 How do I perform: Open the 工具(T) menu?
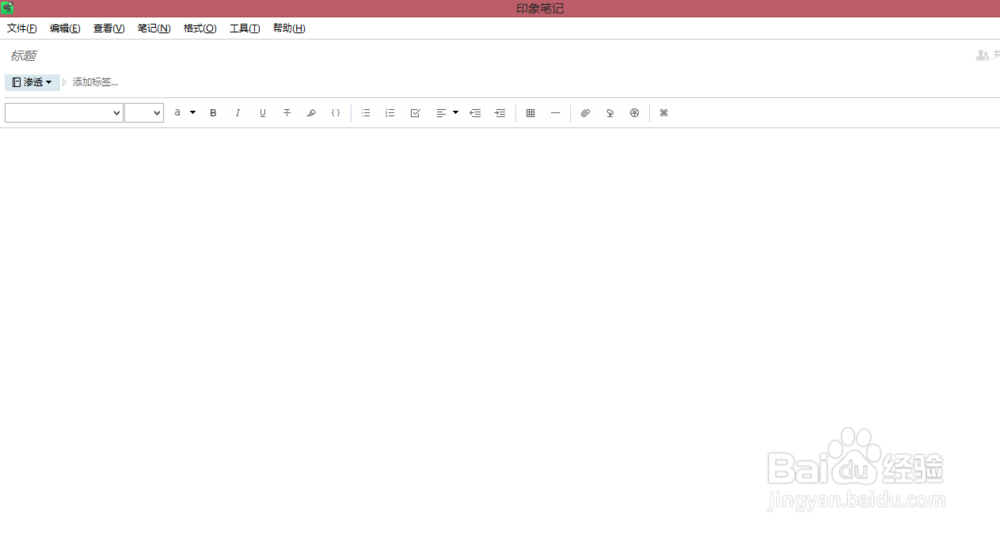tap(244, 28)
